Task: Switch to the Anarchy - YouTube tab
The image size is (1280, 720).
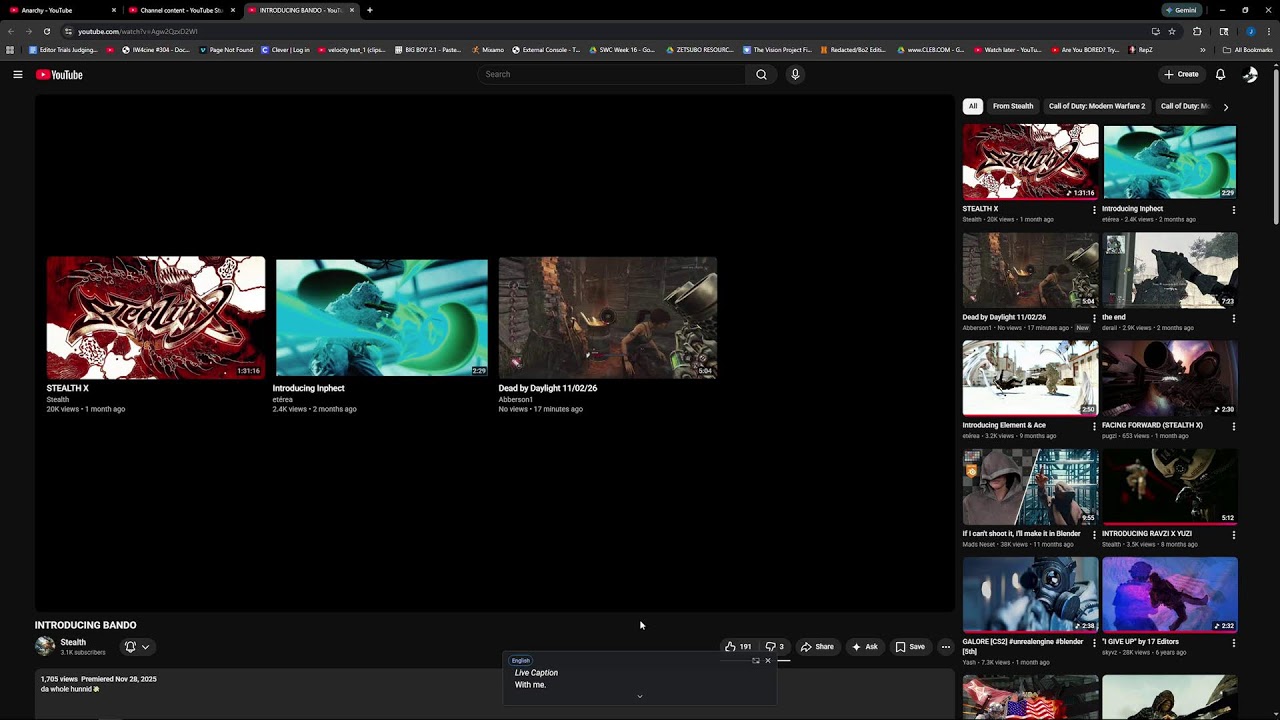Action: pos(60,10)
